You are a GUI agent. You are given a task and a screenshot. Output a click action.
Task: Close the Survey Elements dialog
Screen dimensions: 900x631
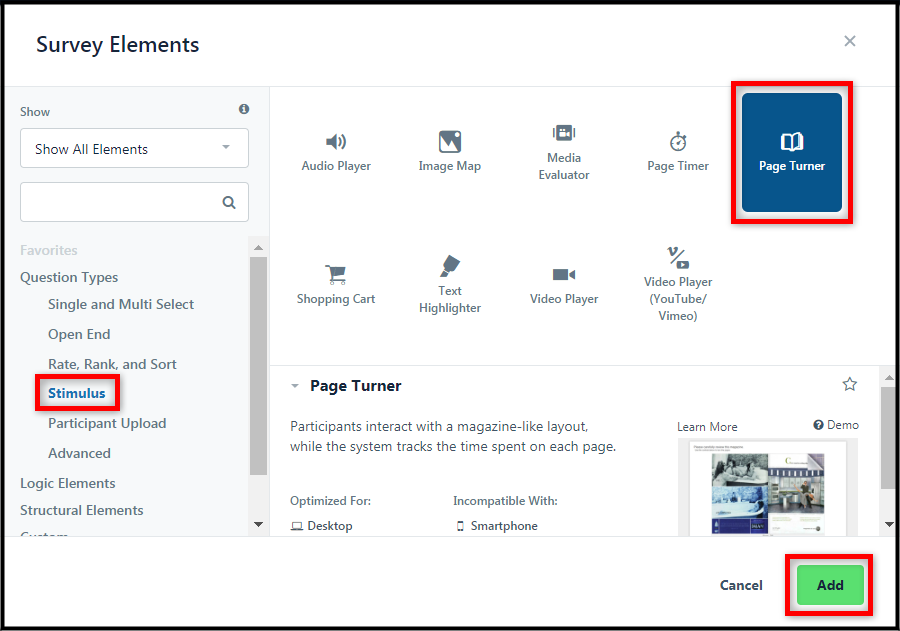click(x=849, y=41)
